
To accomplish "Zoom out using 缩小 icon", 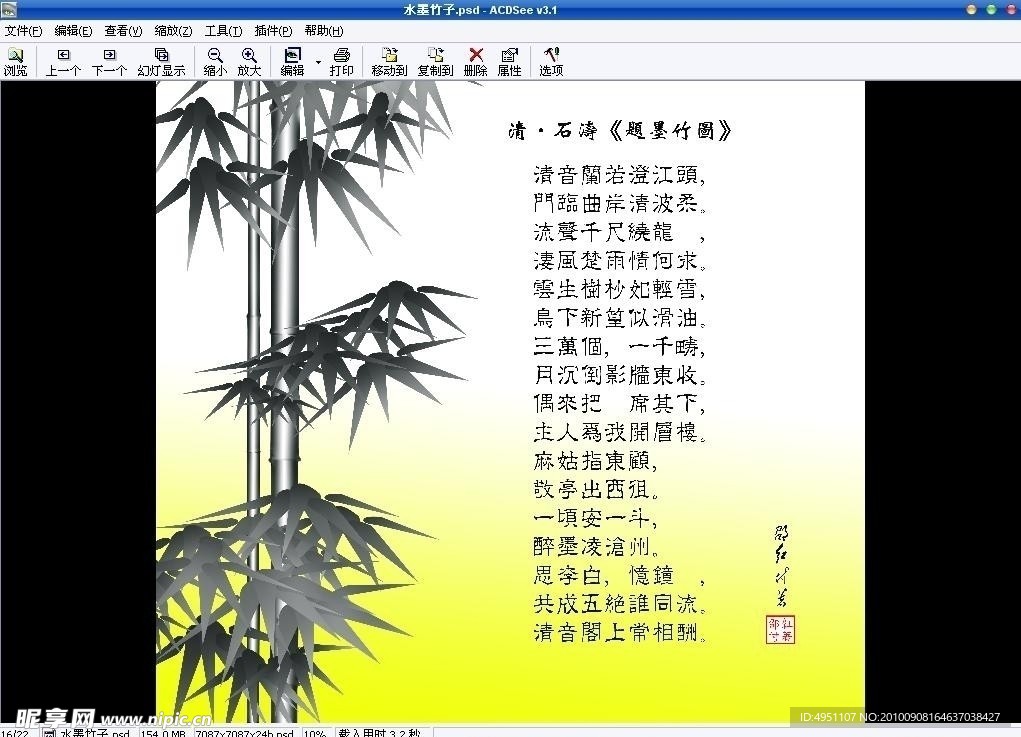I will tap(215, 62).
